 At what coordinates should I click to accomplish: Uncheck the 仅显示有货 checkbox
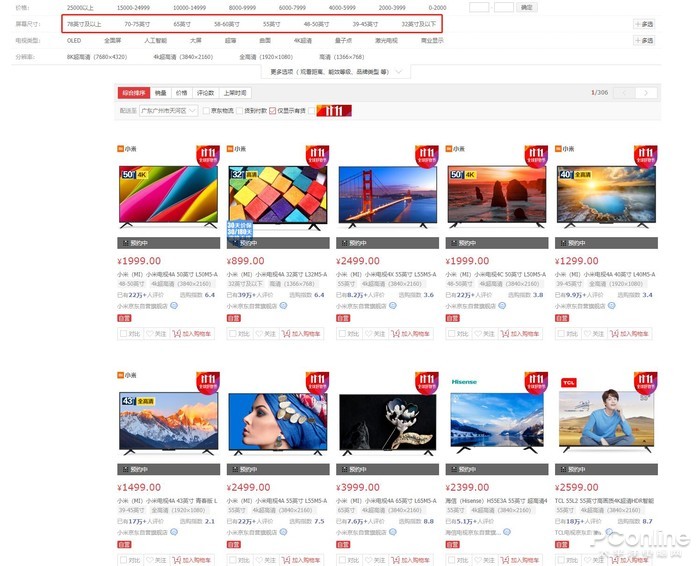click(272, 111)
